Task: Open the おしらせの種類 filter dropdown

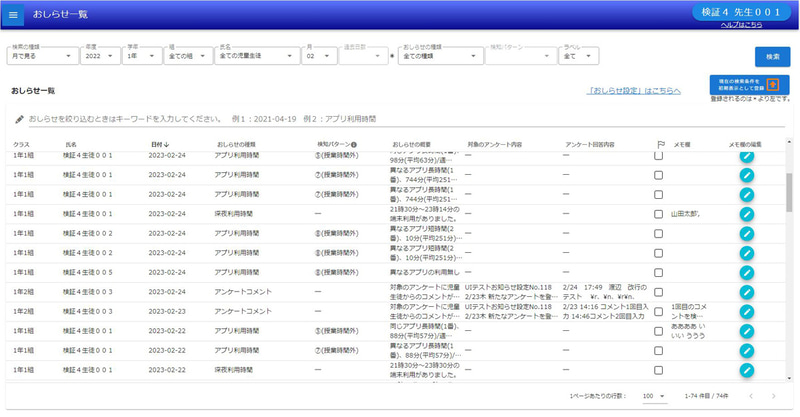Action: (x=440, y=56)
